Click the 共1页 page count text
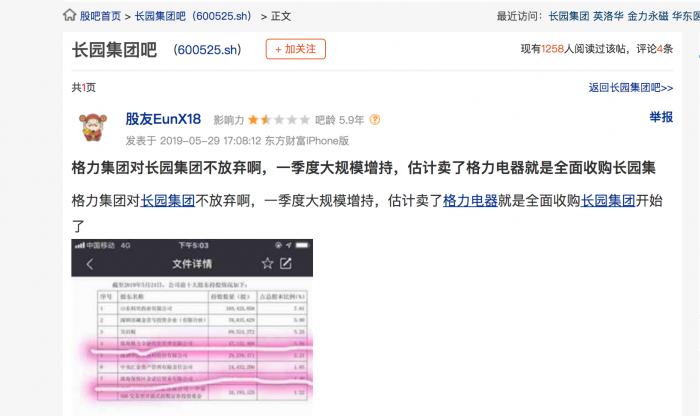The height and width of the screenshot is (416, 700). click(83, 87)
